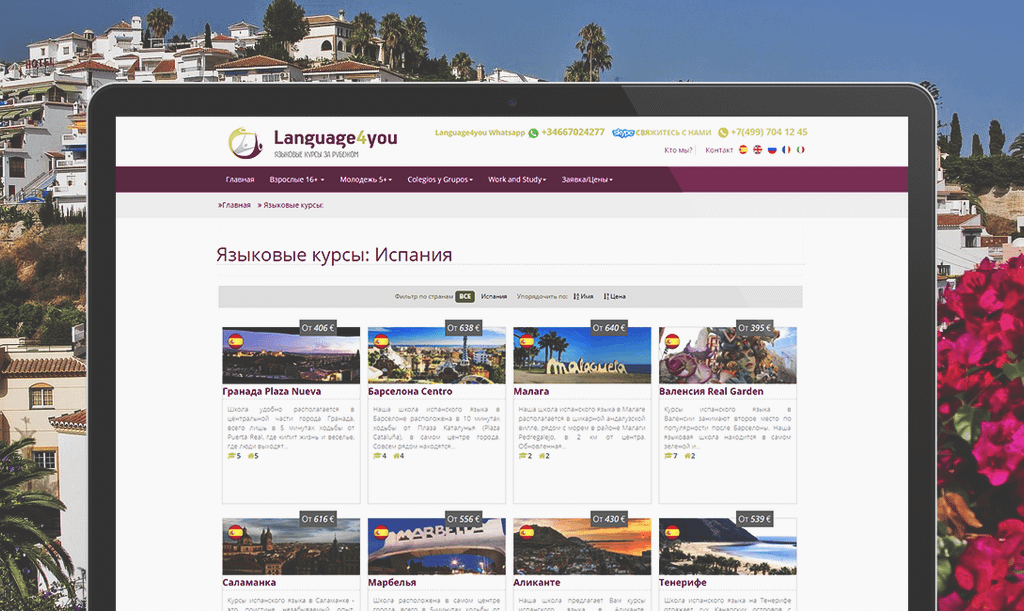The width and height of the screenshot is (1024, 611).
Task: Filter courses by Испания
Action: point(494,296)
